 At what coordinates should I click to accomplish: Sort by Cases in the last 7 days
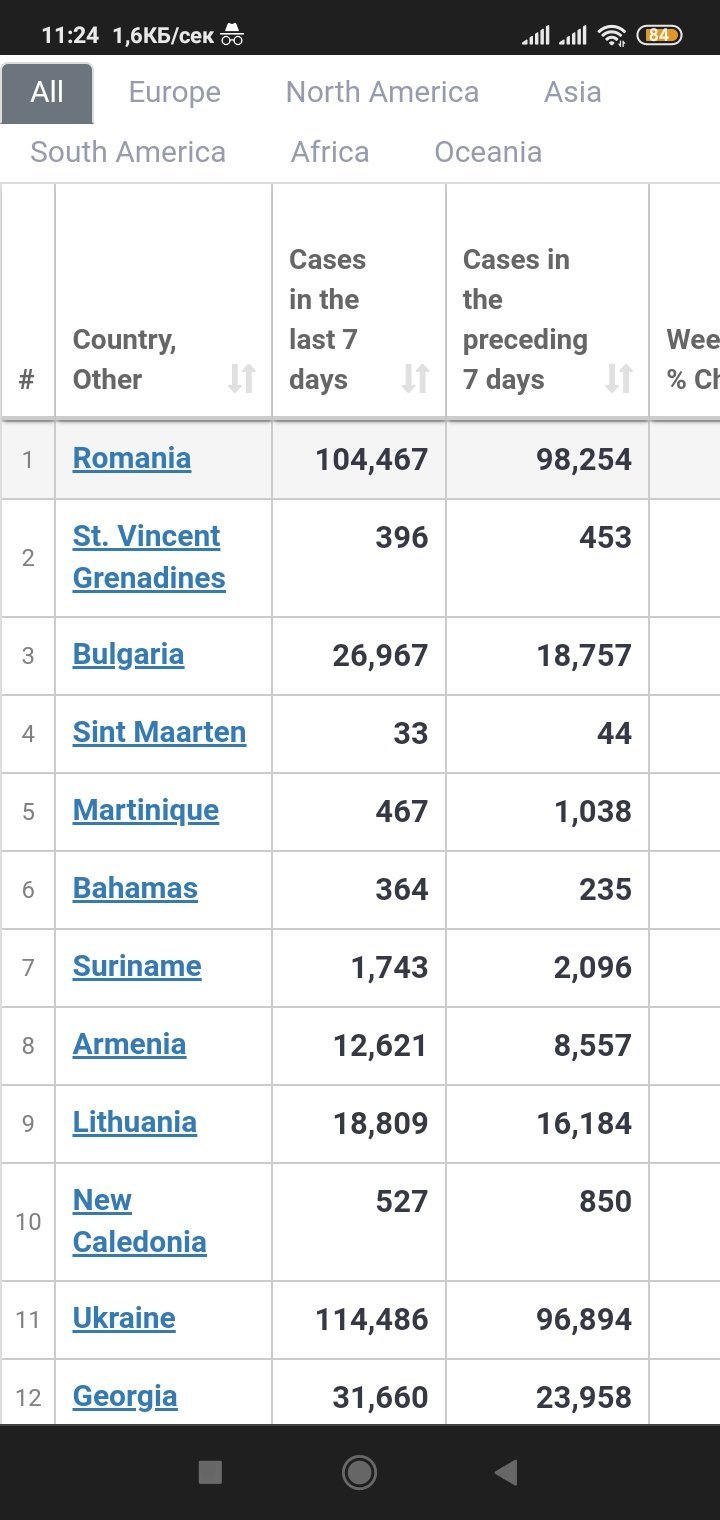point(416,379)
